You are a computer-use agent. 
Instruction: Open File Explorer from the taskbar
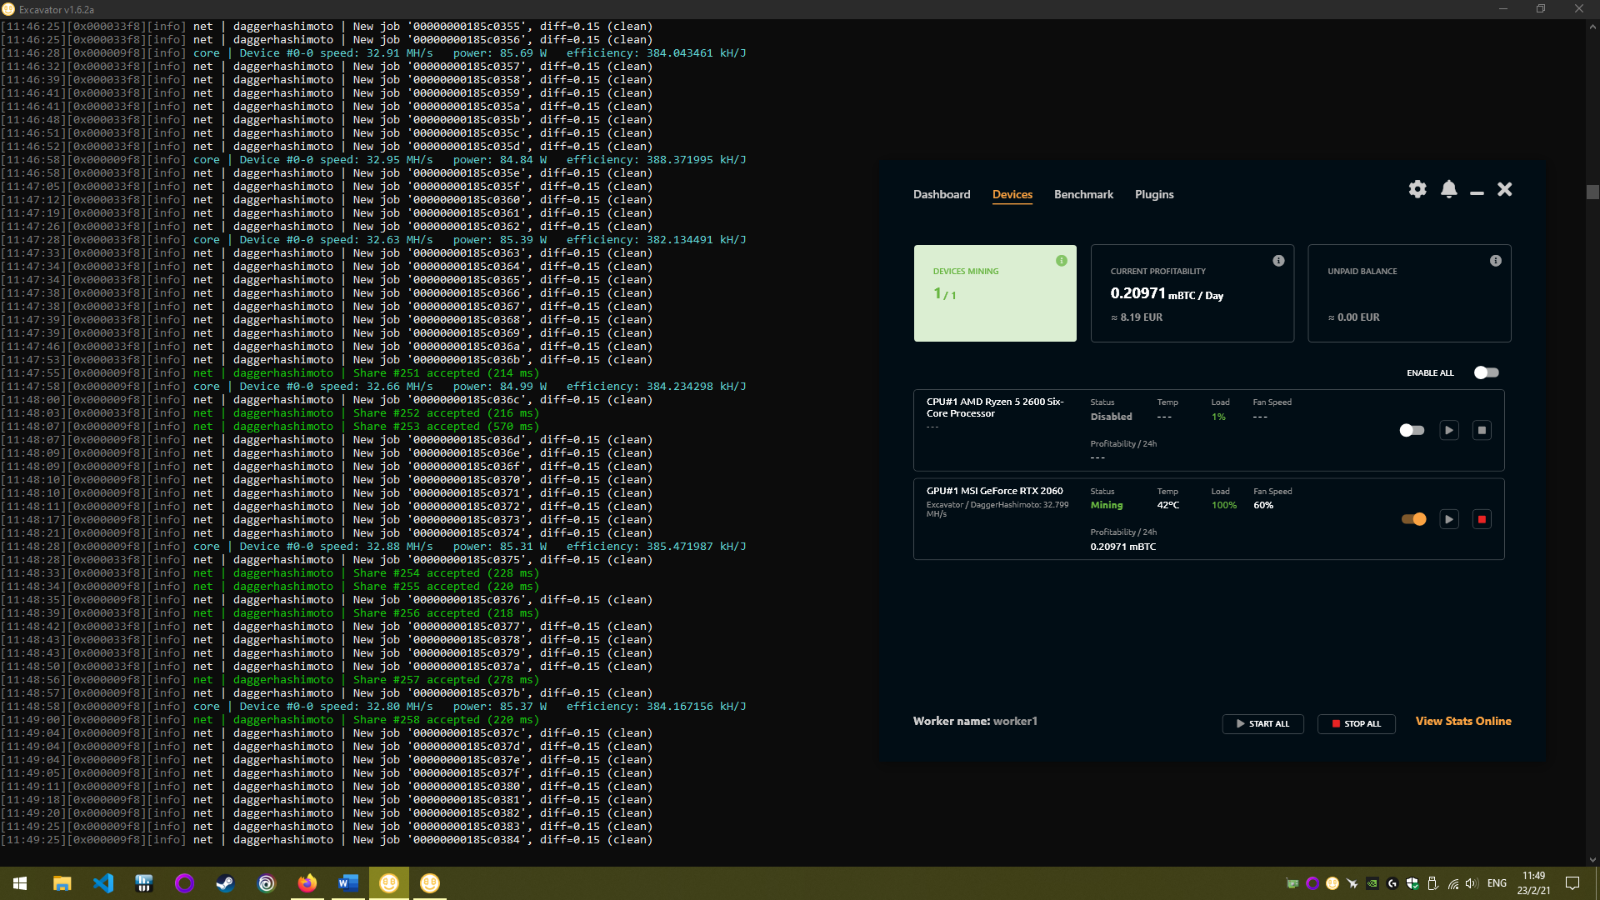(62, 883)
